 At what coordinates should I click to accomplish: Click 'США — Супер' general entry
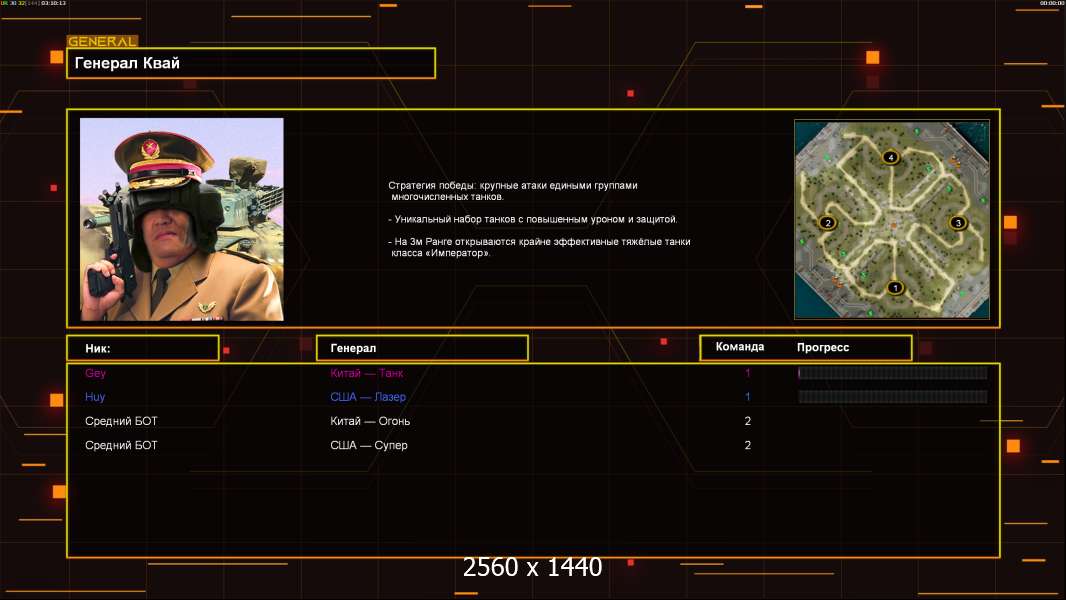point(368,445)
